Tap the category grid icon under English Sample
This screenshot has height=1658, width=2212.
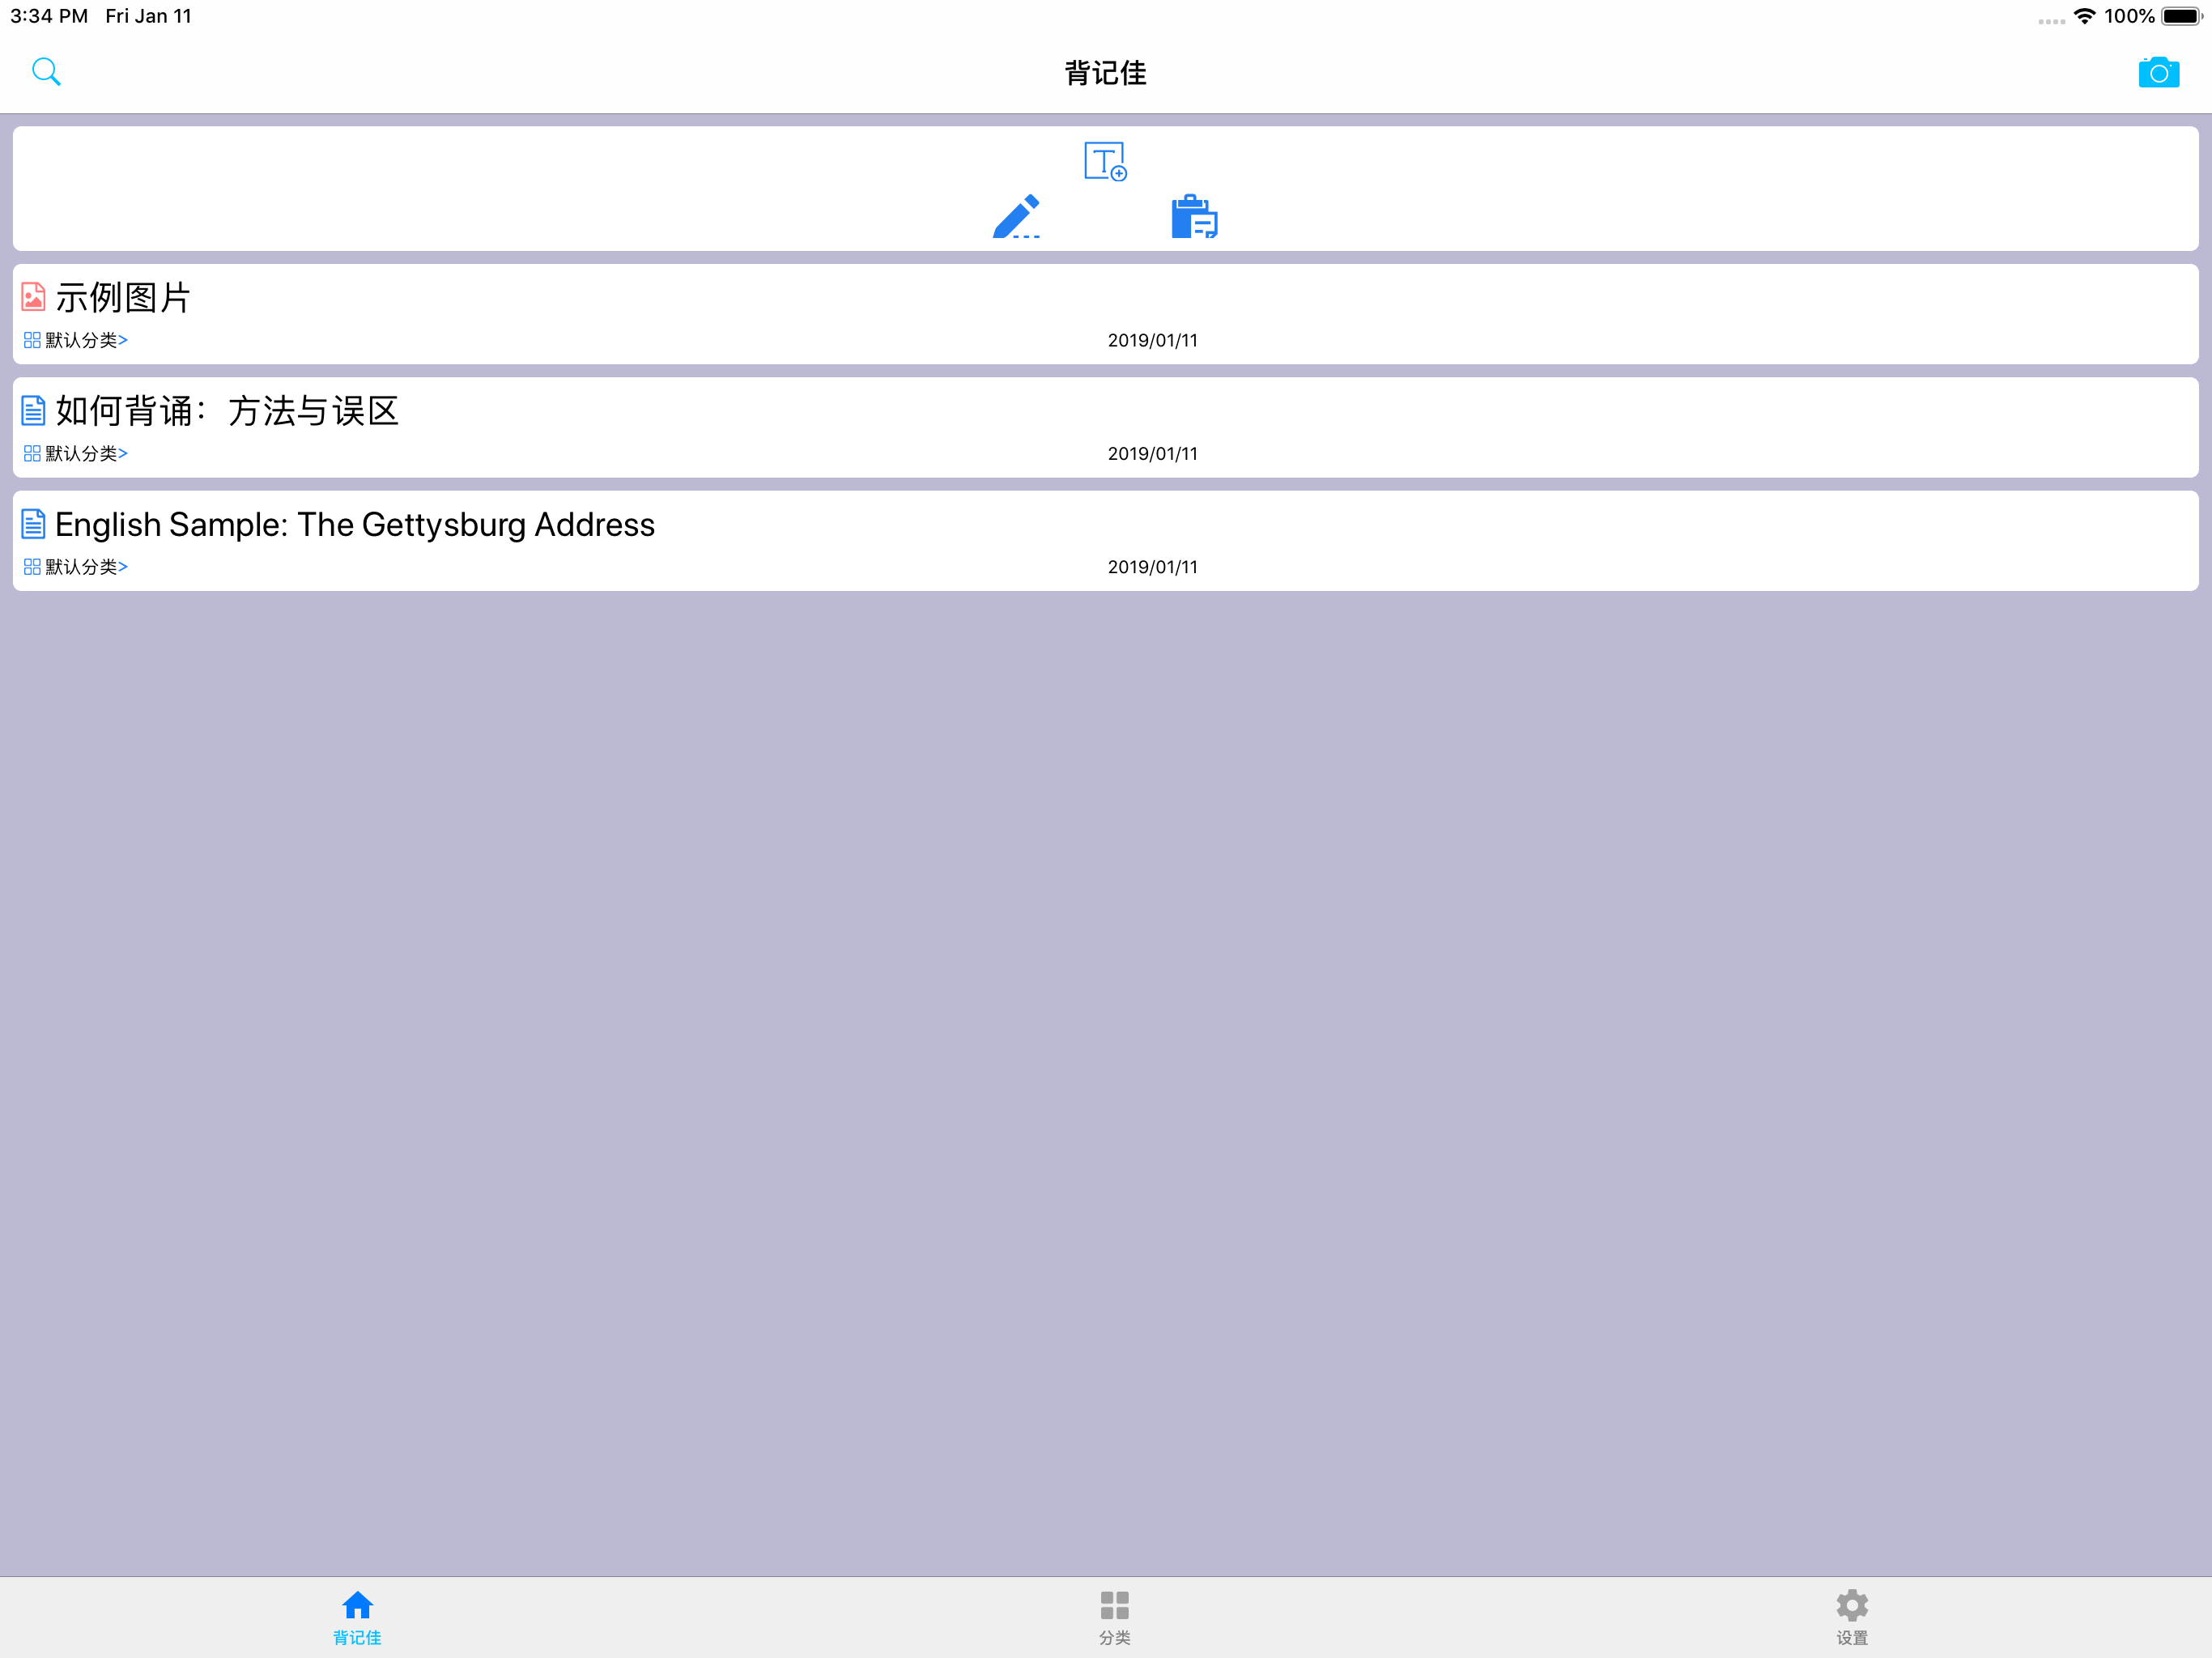(32, 567)
